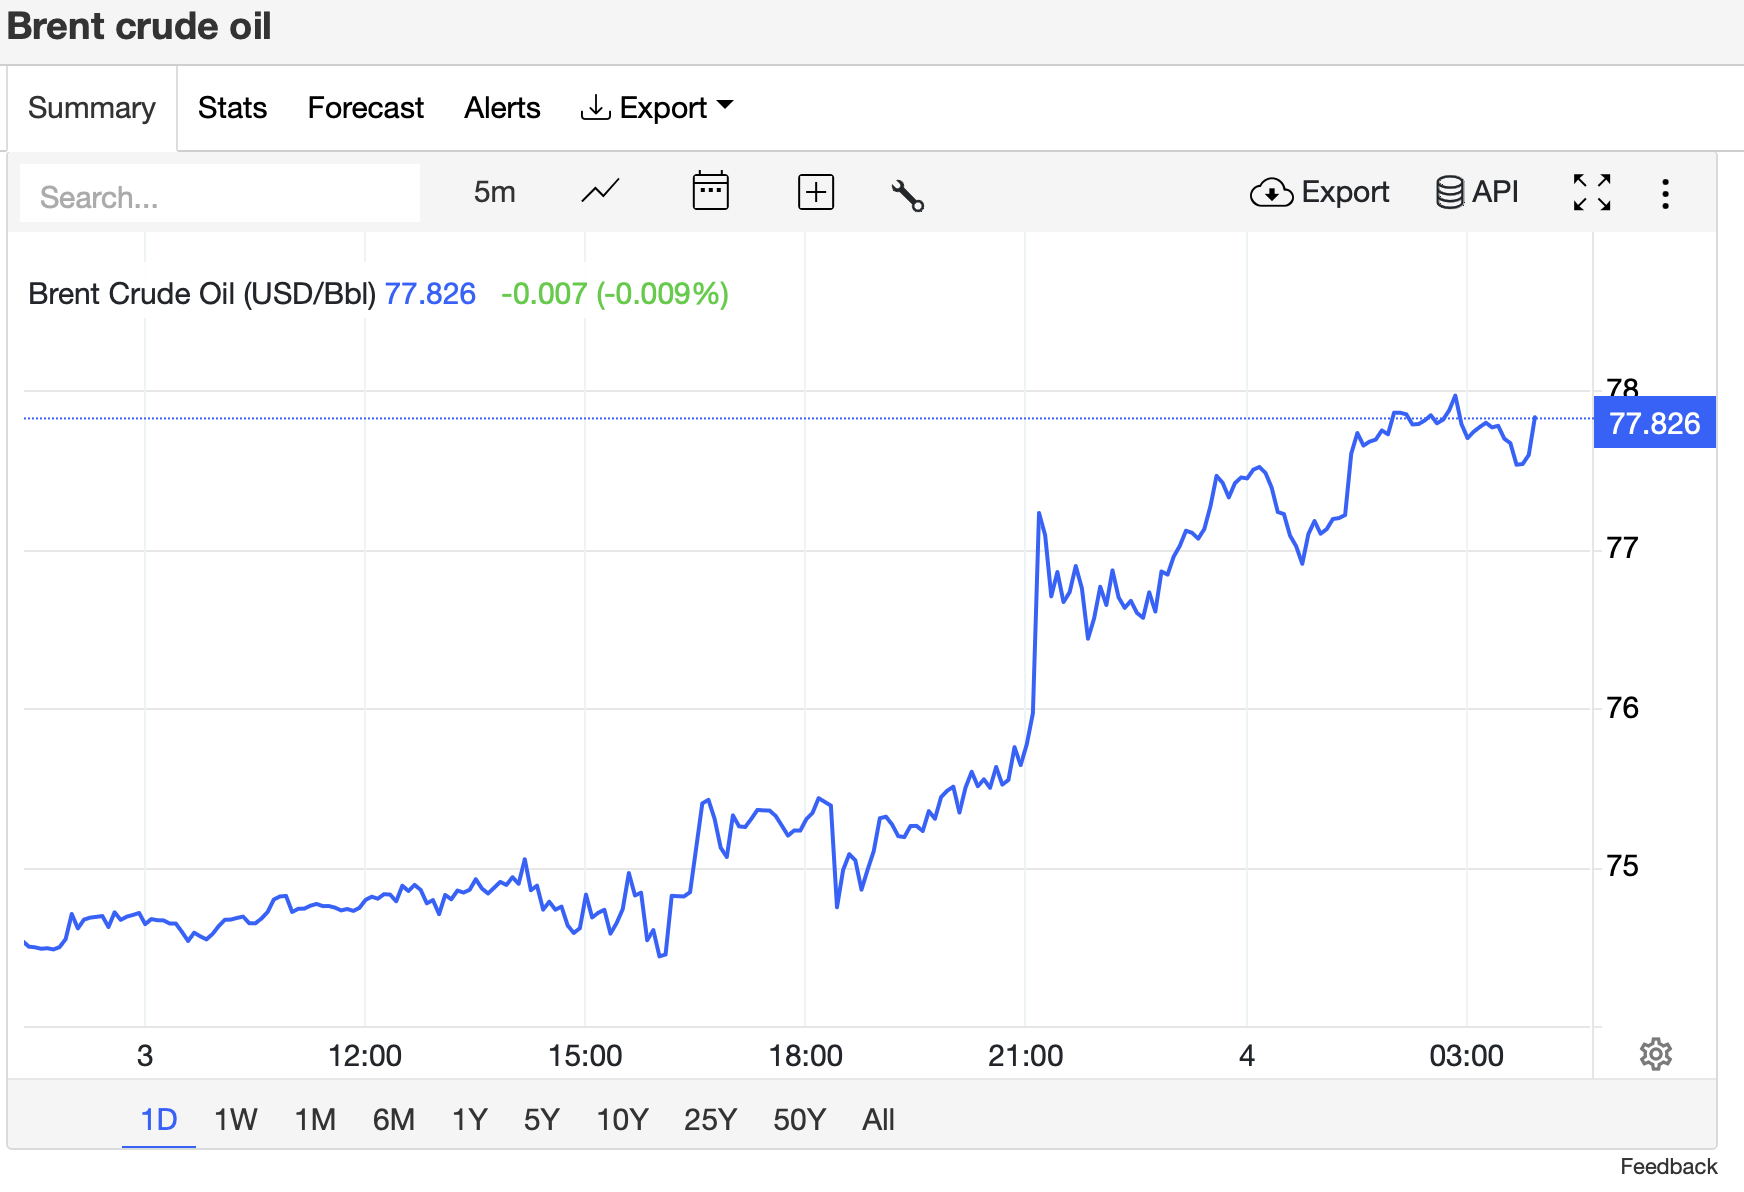Viewport: 1744px width, 1192px height.
Task: Select the 5Y time range
Action: (541, 1119)
